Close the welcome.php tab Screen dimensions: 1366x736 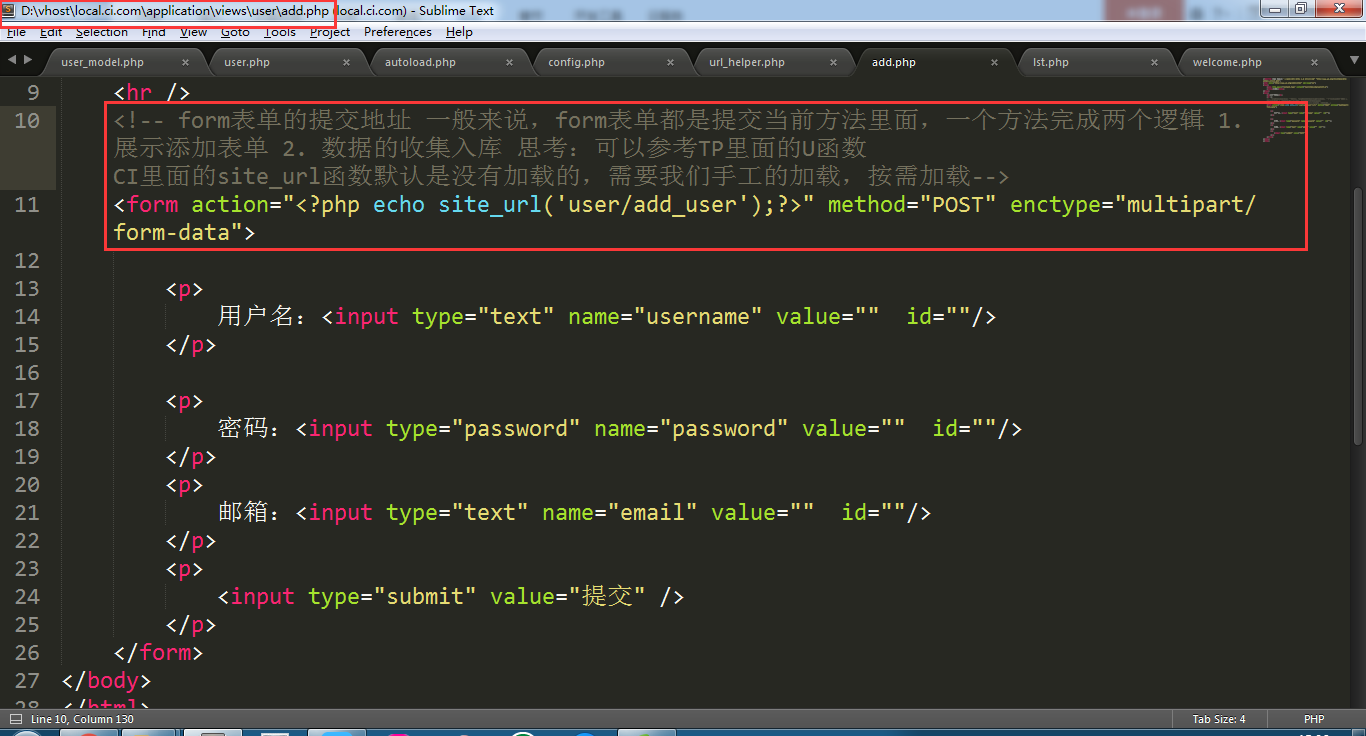coord(1317,62)
